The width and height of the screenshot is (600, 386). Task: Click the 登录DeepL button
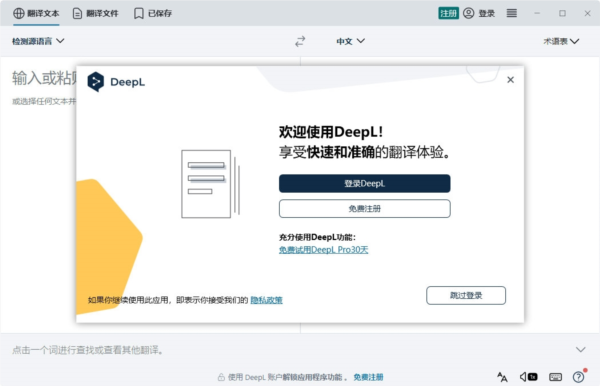(364, 184)
